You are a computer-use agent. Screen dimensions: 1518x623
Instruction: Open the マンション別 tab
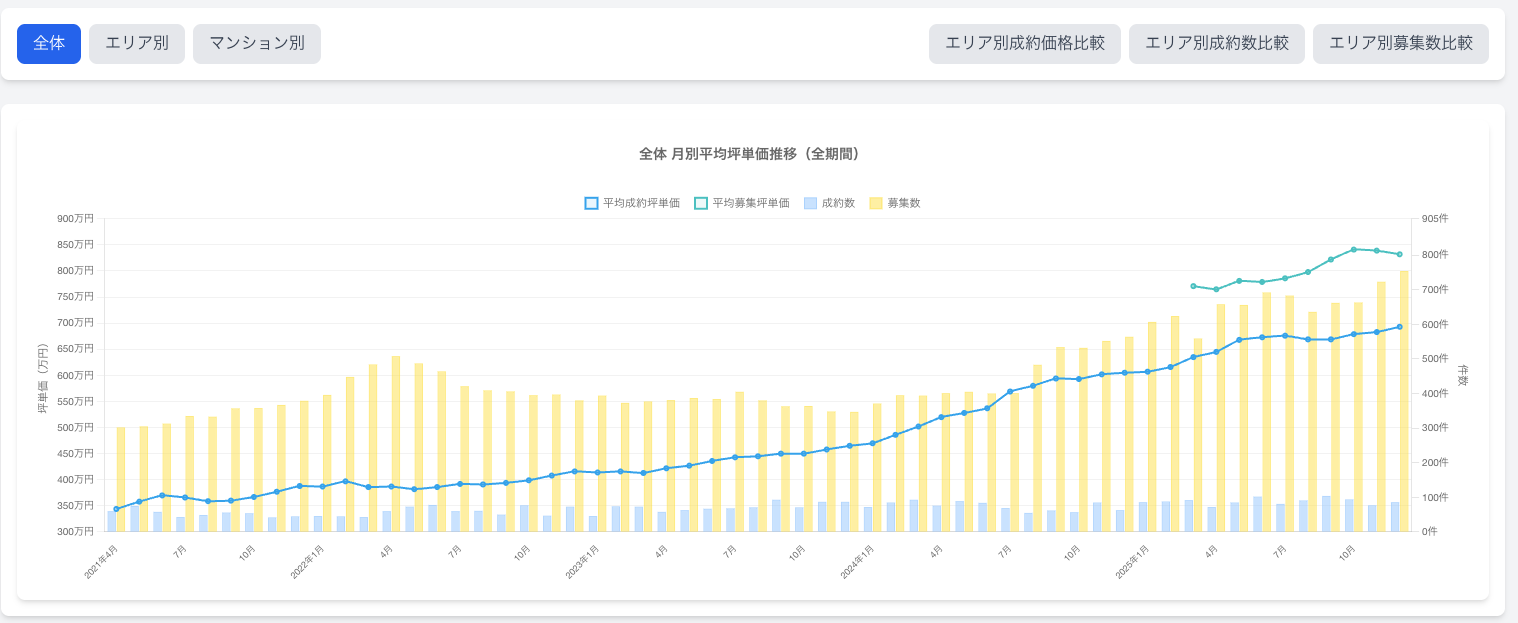(x=257, y=44)
